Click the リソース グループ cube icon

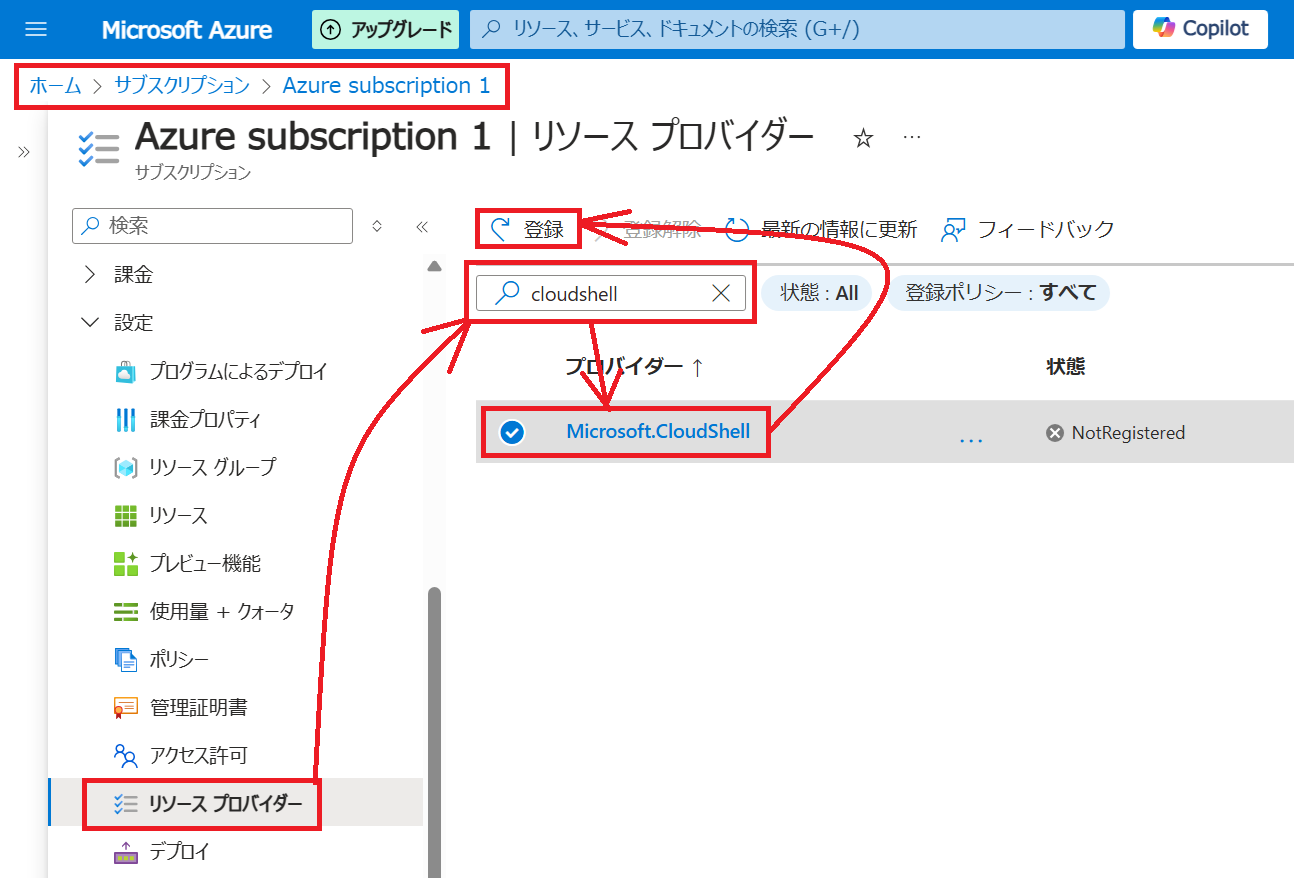point(125,468)
